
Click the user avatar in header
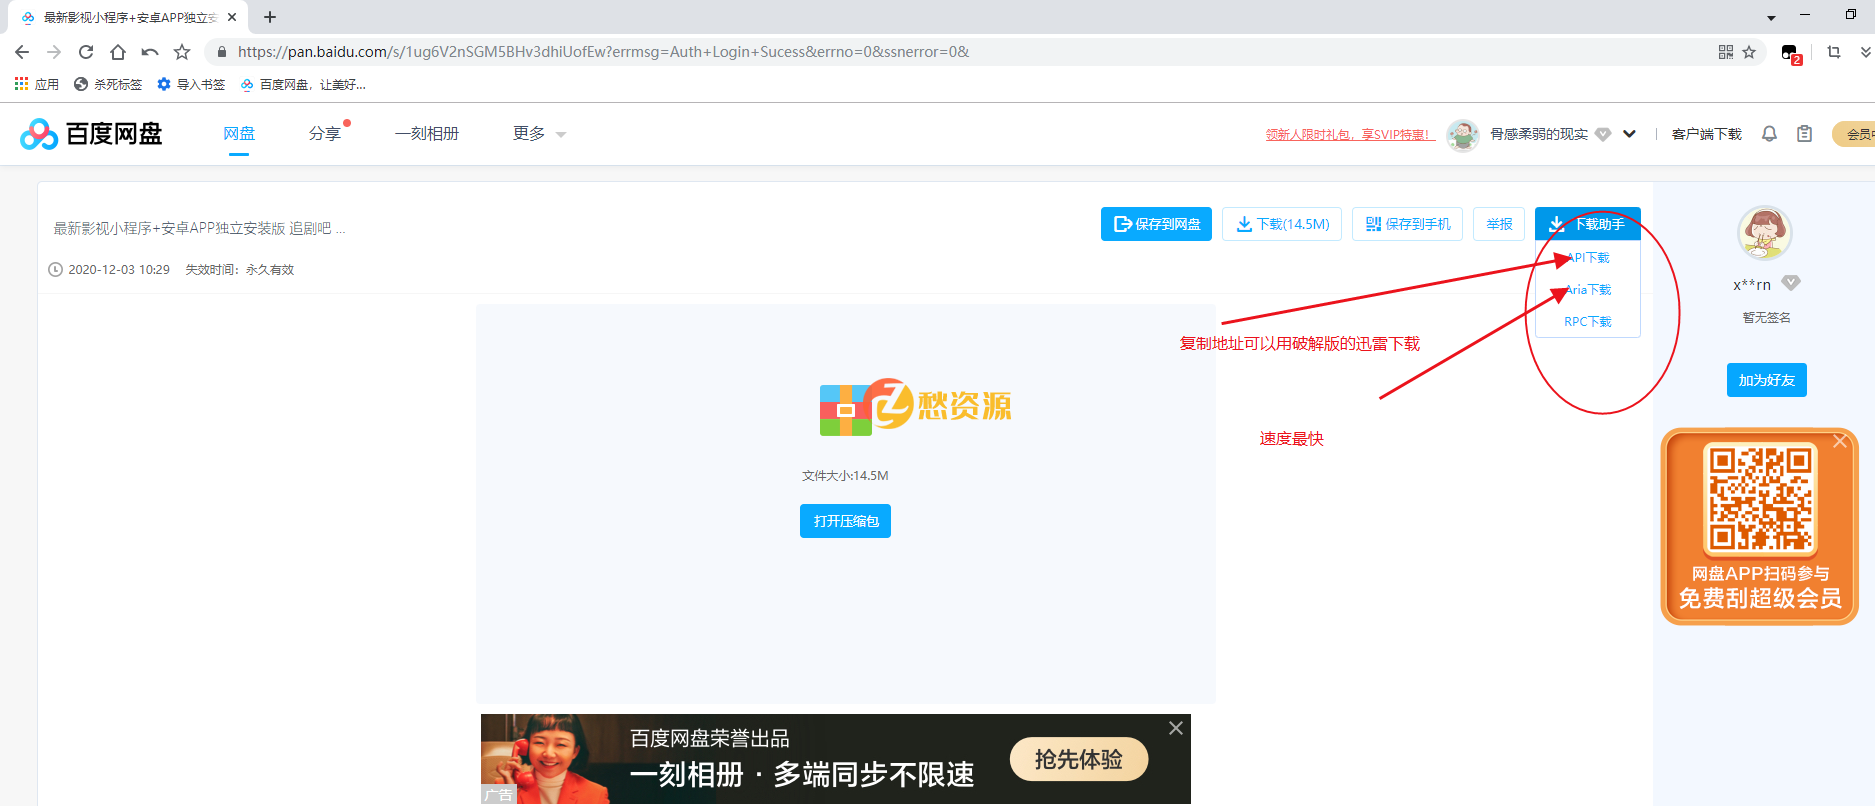[x=1463, y=134]
